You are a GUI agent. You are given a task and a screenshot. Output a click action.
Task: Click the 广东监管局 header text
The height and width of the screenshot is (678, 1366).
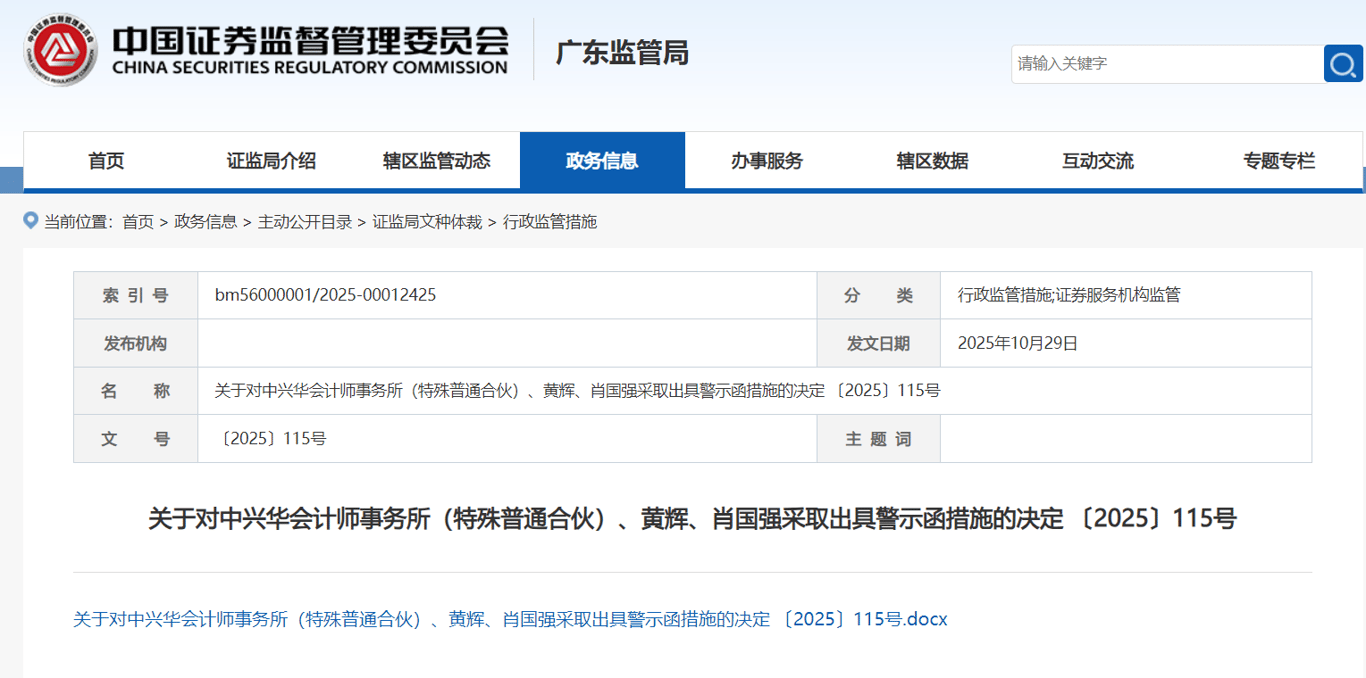point(622,52)
